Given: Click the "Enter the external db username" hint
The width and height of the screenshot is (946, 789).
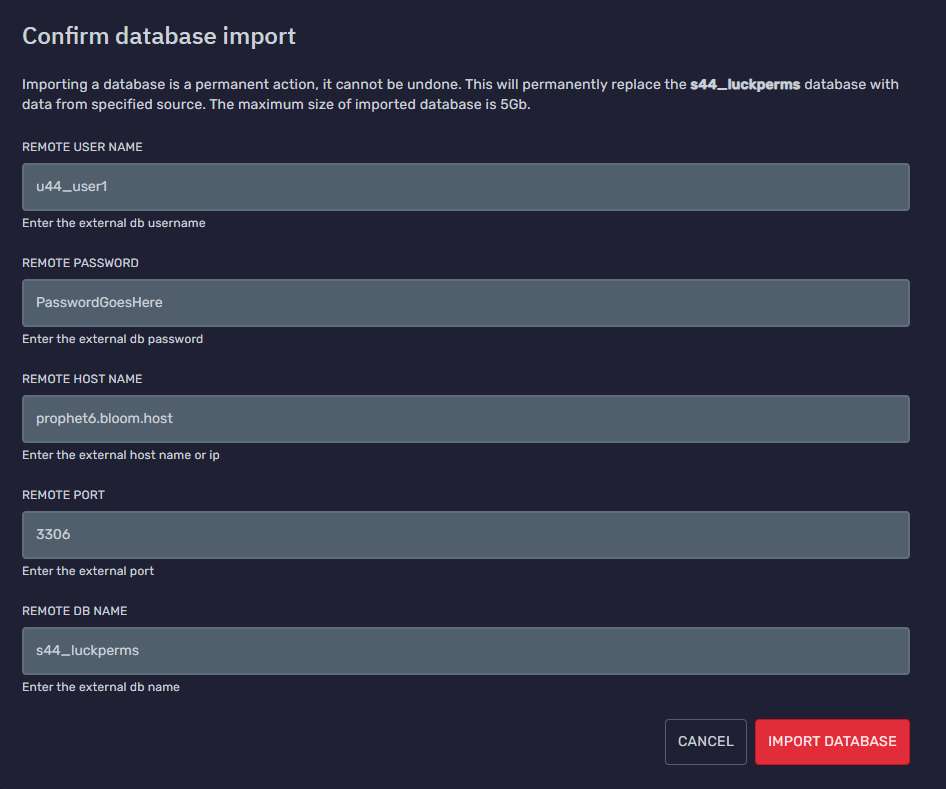Looking at the screenshot, I should 114,223.
